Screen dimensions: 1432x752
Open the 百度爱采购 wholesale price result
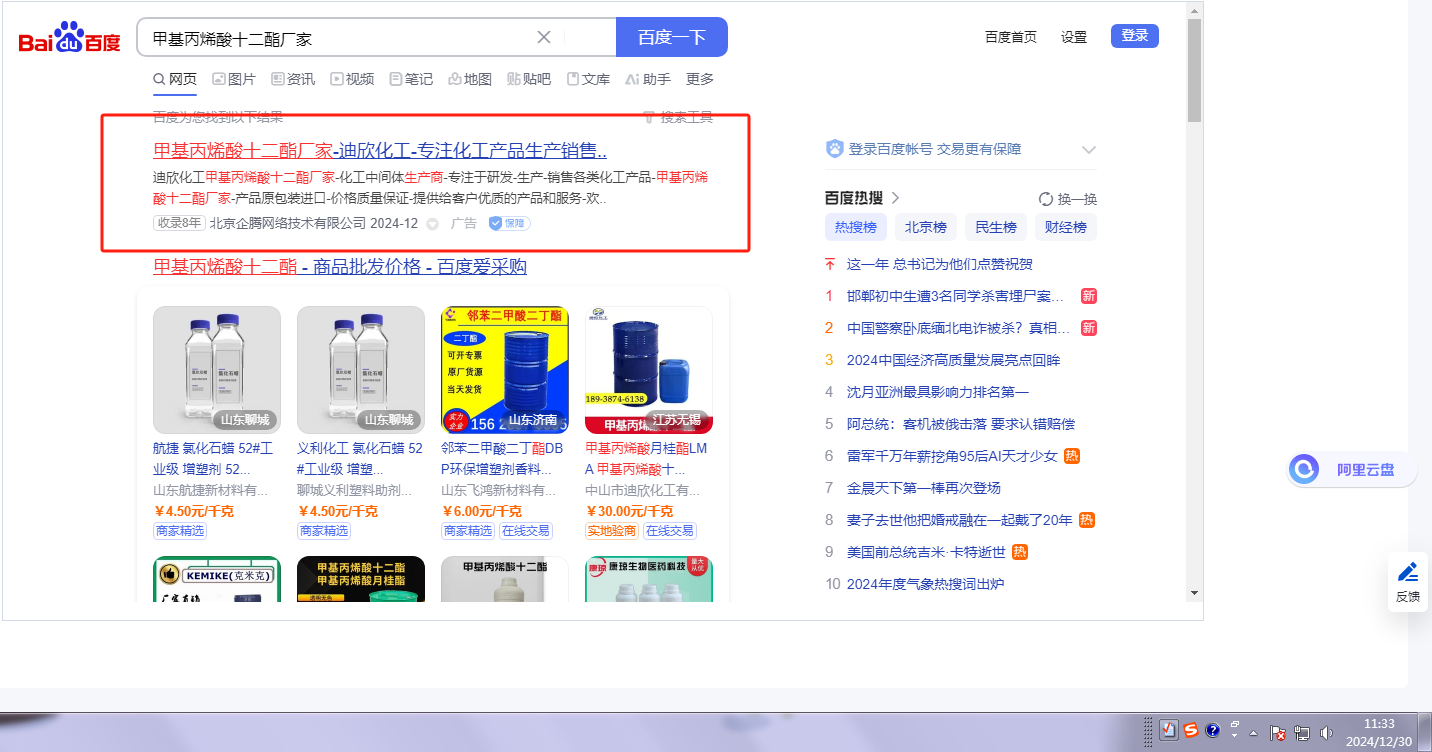pyautogui.click(x=340, y=267)
